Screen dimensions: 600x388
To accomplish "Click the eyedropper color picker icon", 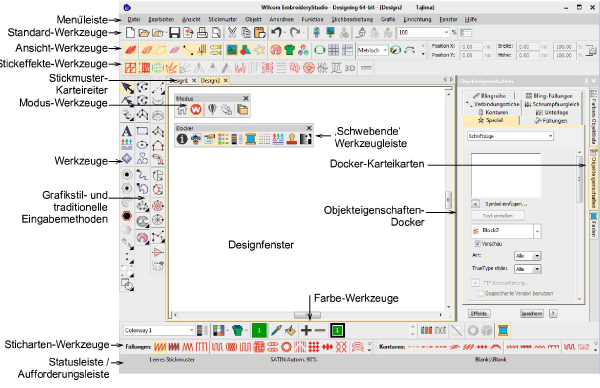I will pos(276,330).
